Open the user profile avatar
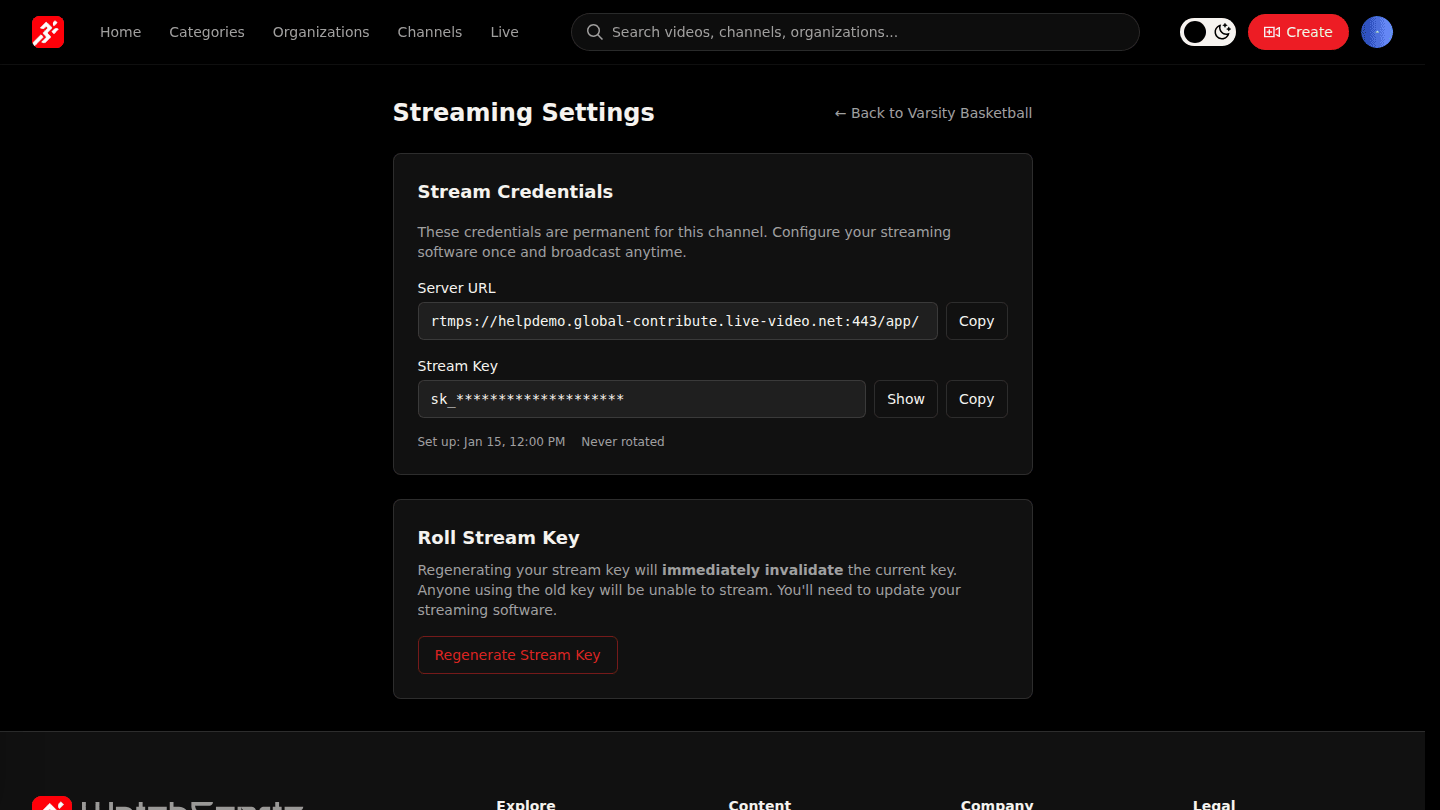The image size is (1440, 810). pos(1377,32)
